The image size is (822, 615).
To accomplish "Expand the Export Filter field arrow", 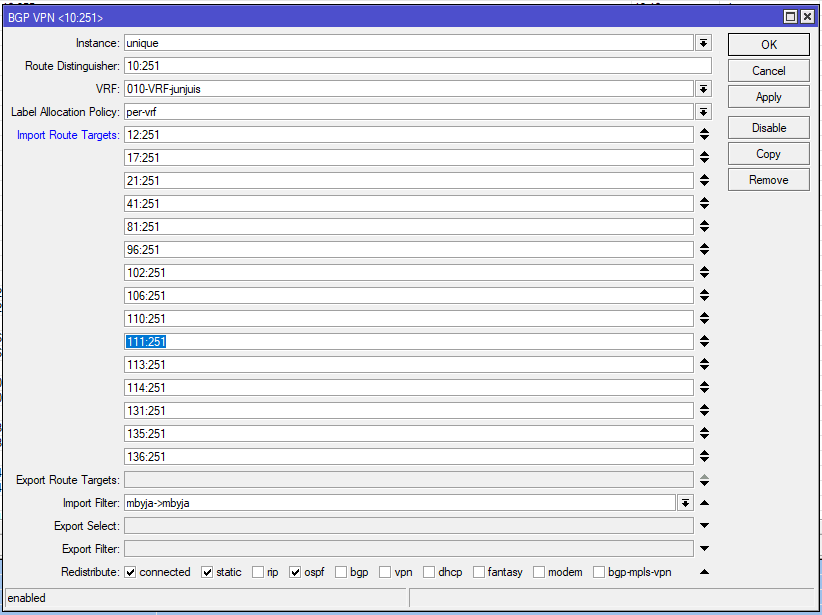I will pyautogui.click(x=704, y=549).
